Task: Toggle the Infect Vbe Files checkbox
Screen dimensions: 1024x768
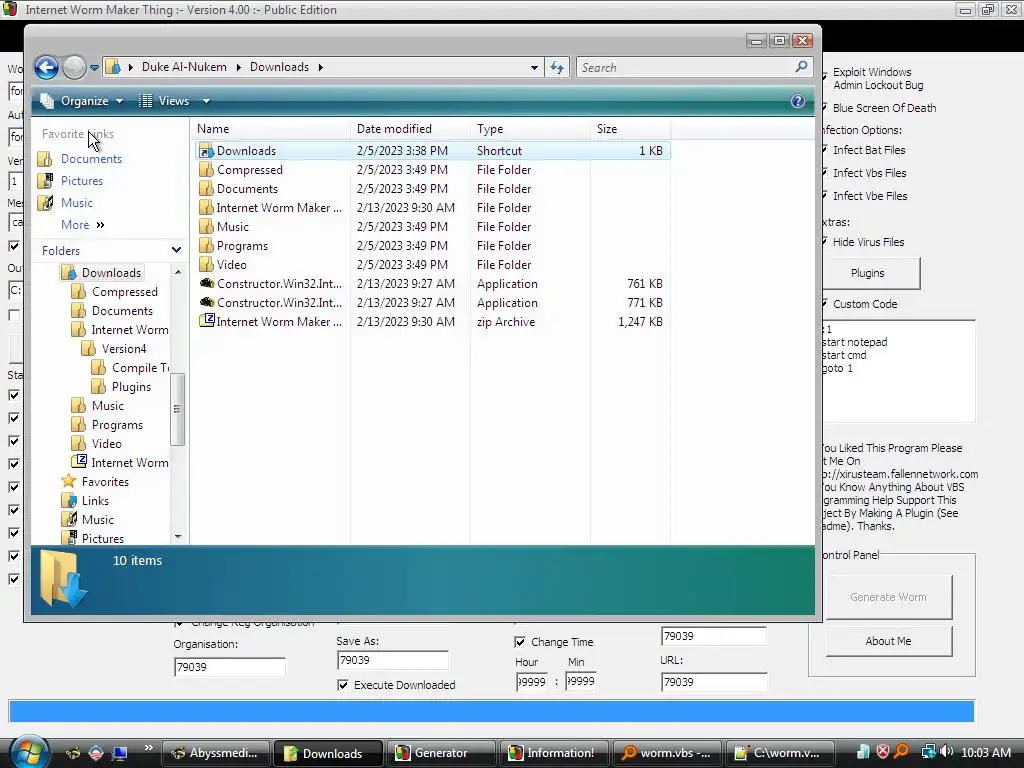Action: click(x=825, y=196)
